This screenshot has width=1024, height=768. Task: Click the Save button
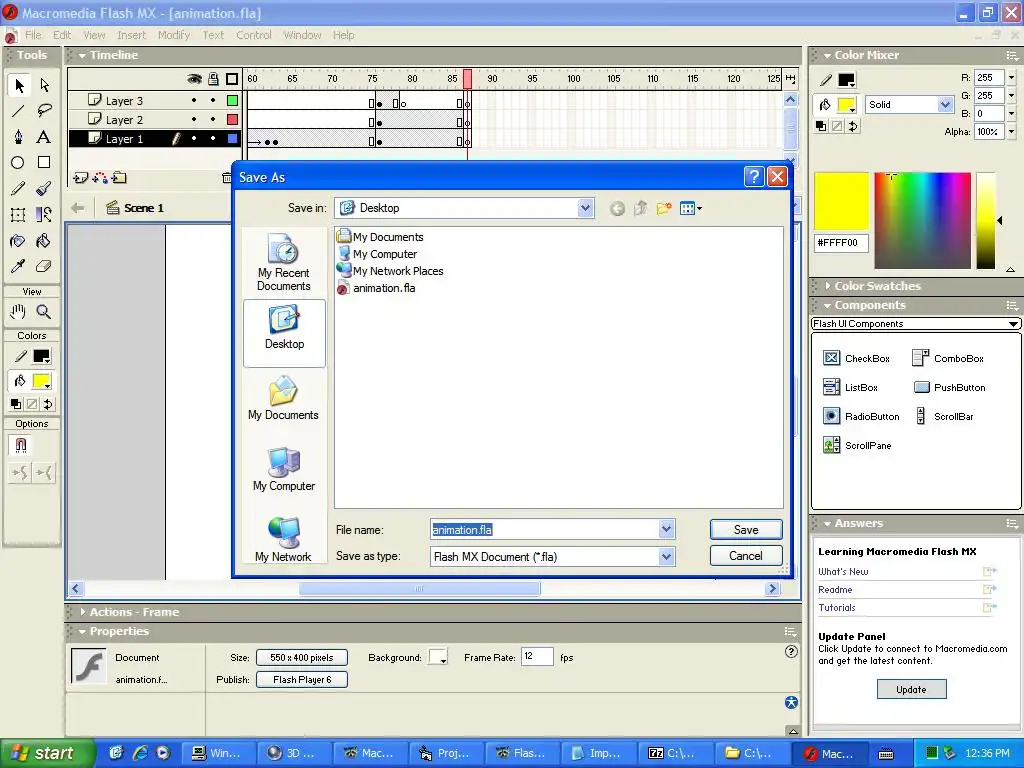tap(746, 530)
